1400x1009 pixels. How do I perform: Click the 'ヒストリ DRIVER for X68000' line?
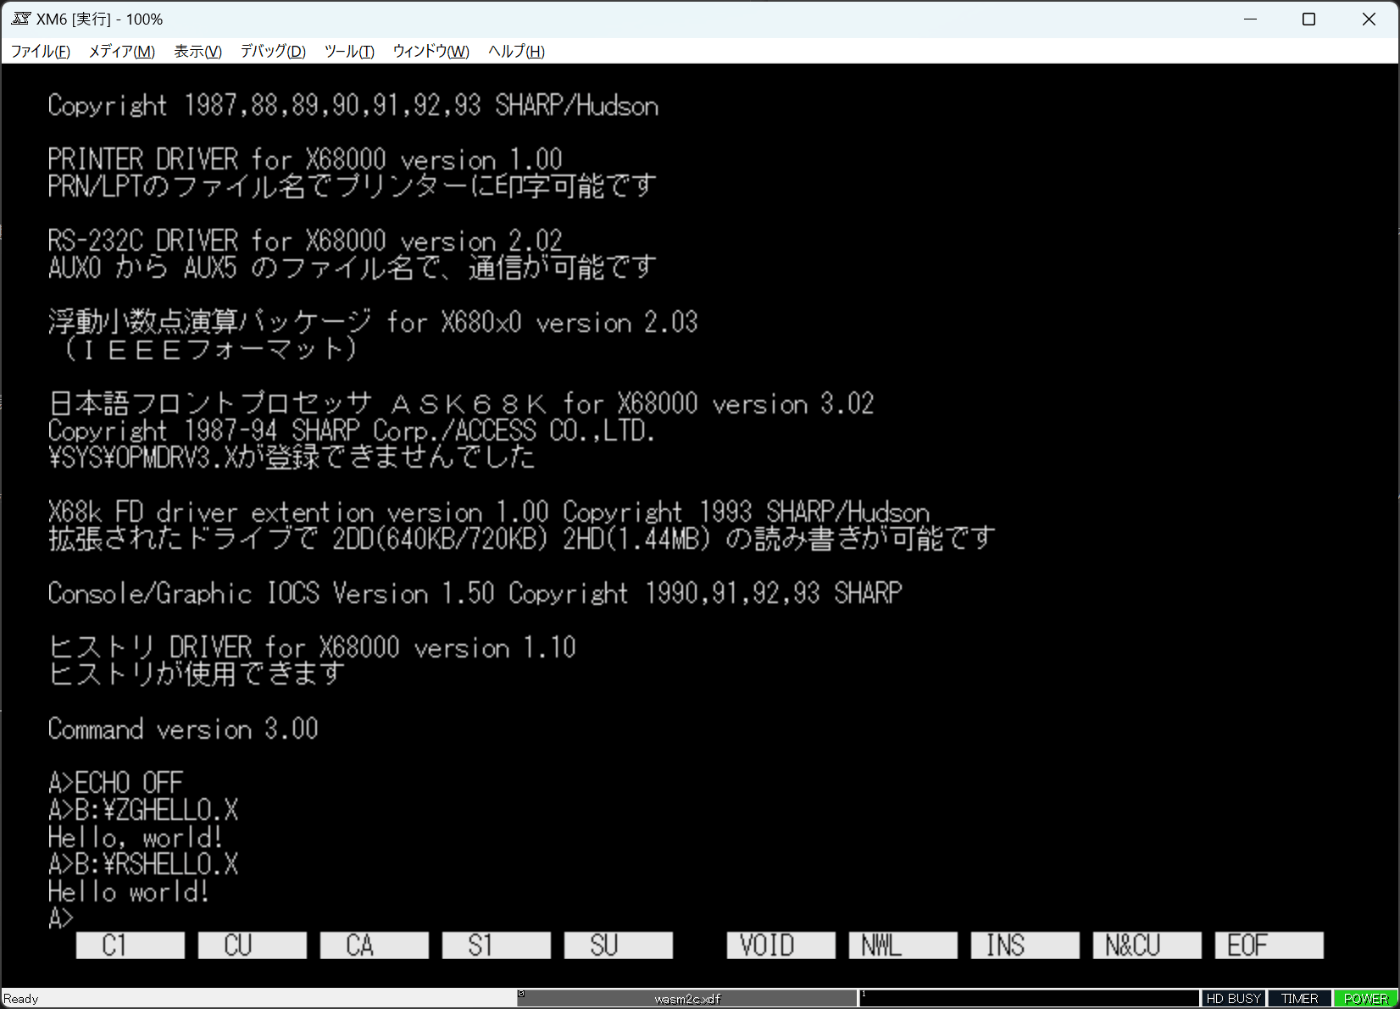pyautogui.click(x=312, y=647)
